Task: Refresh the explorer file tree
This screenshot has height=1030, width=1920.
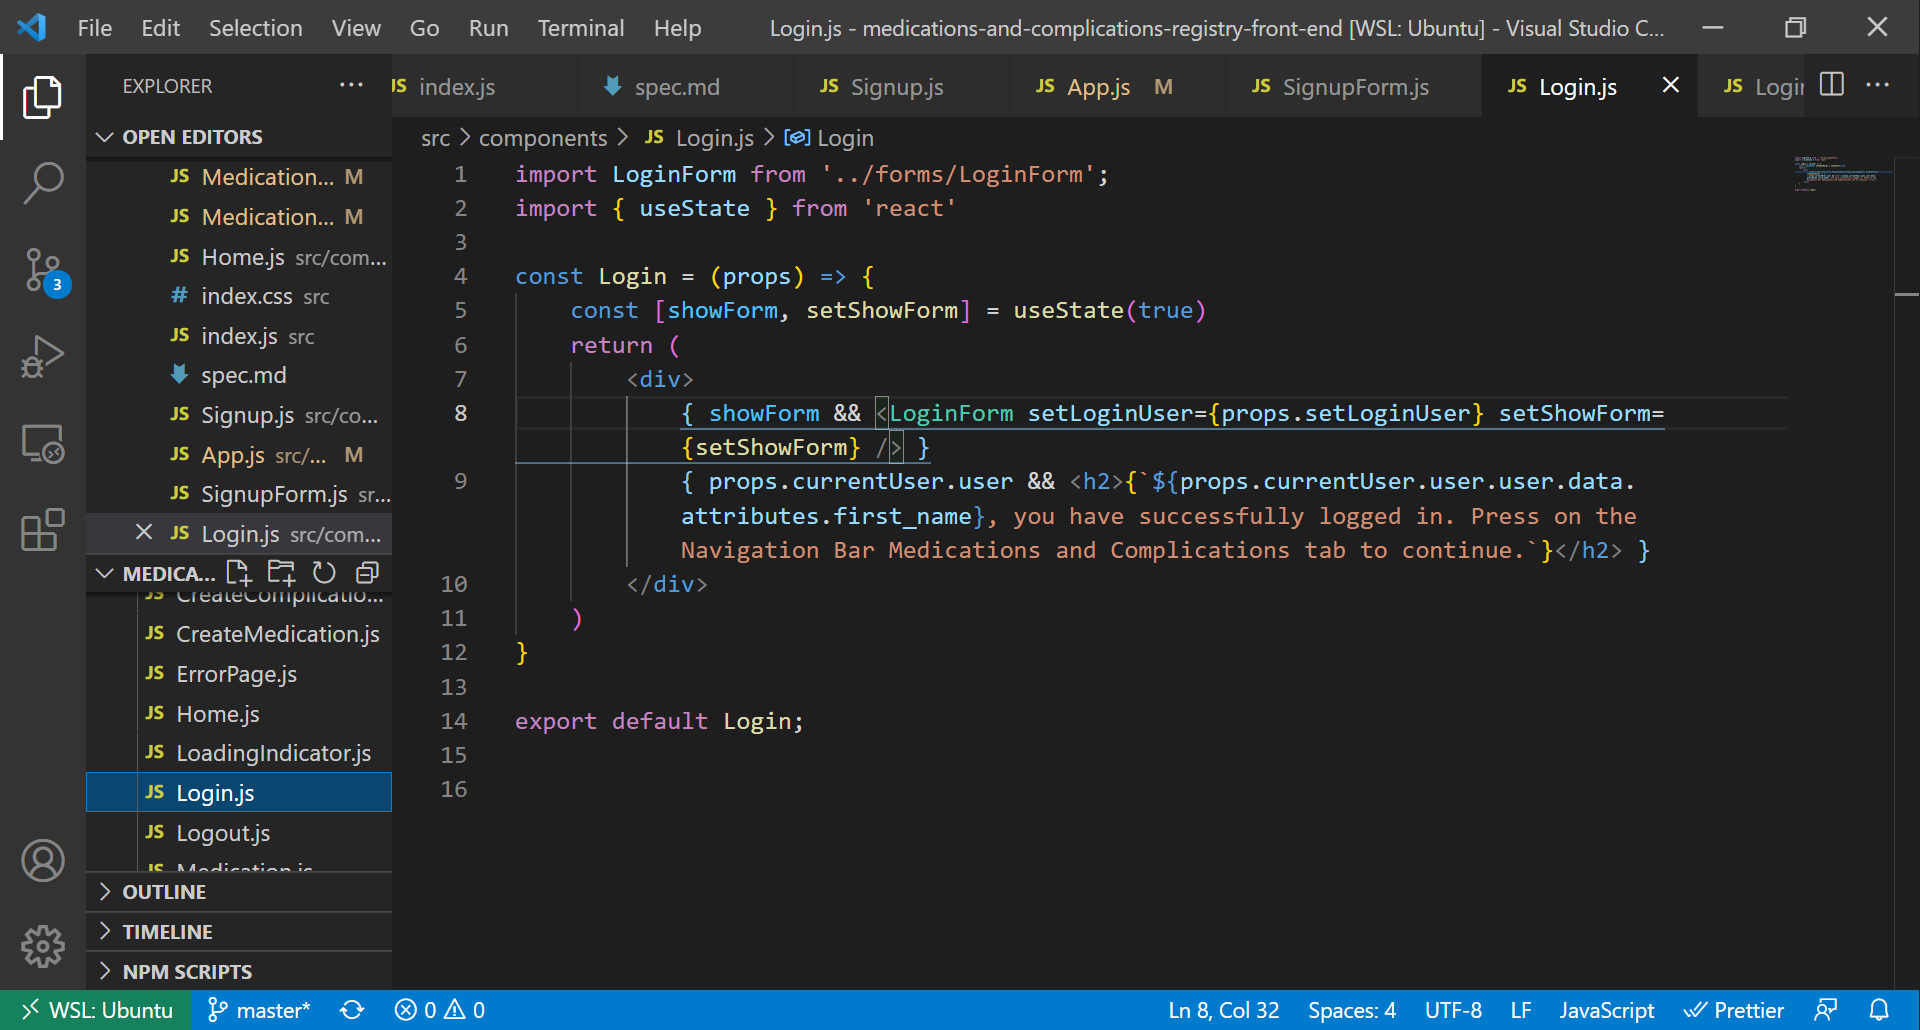Action: click(324, 573)
